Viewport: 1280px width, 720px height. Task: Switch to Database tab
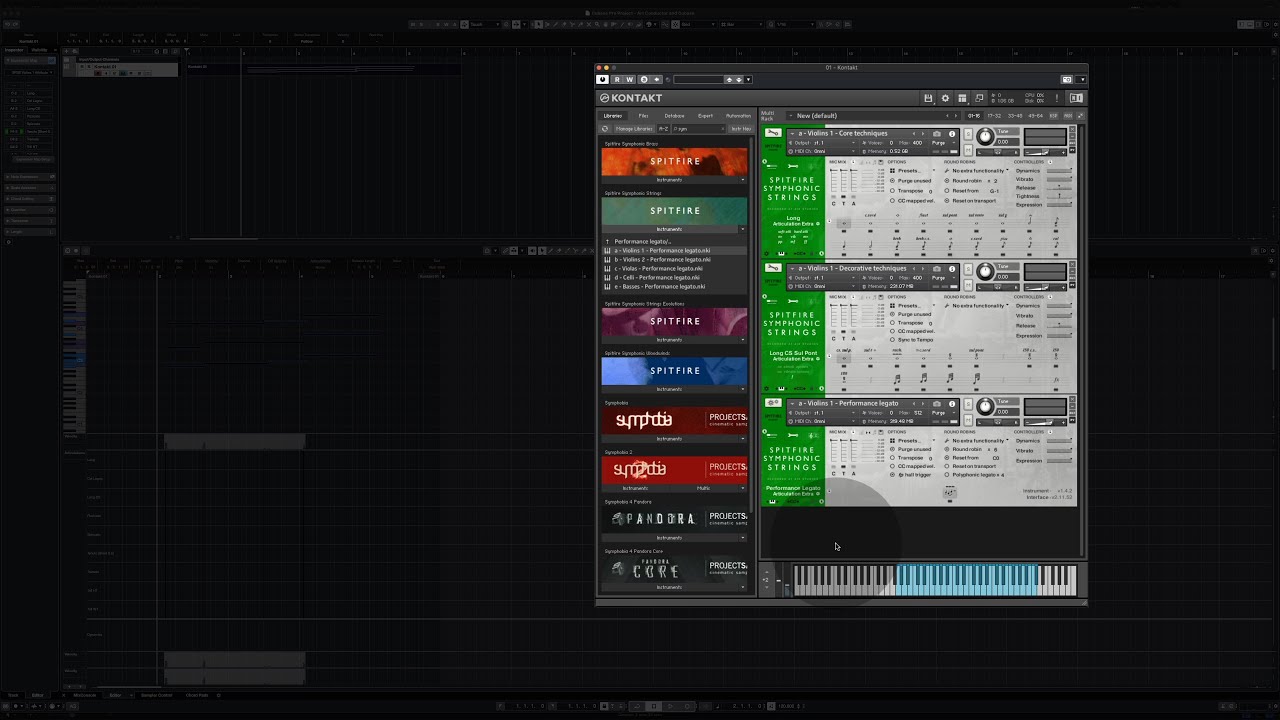674,116
